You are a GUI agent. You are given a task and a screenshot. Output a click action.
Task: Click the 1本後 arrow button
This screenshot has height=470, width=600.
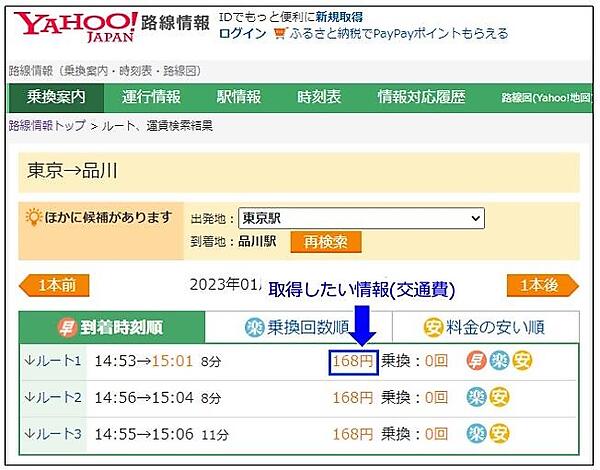point(543,286)
